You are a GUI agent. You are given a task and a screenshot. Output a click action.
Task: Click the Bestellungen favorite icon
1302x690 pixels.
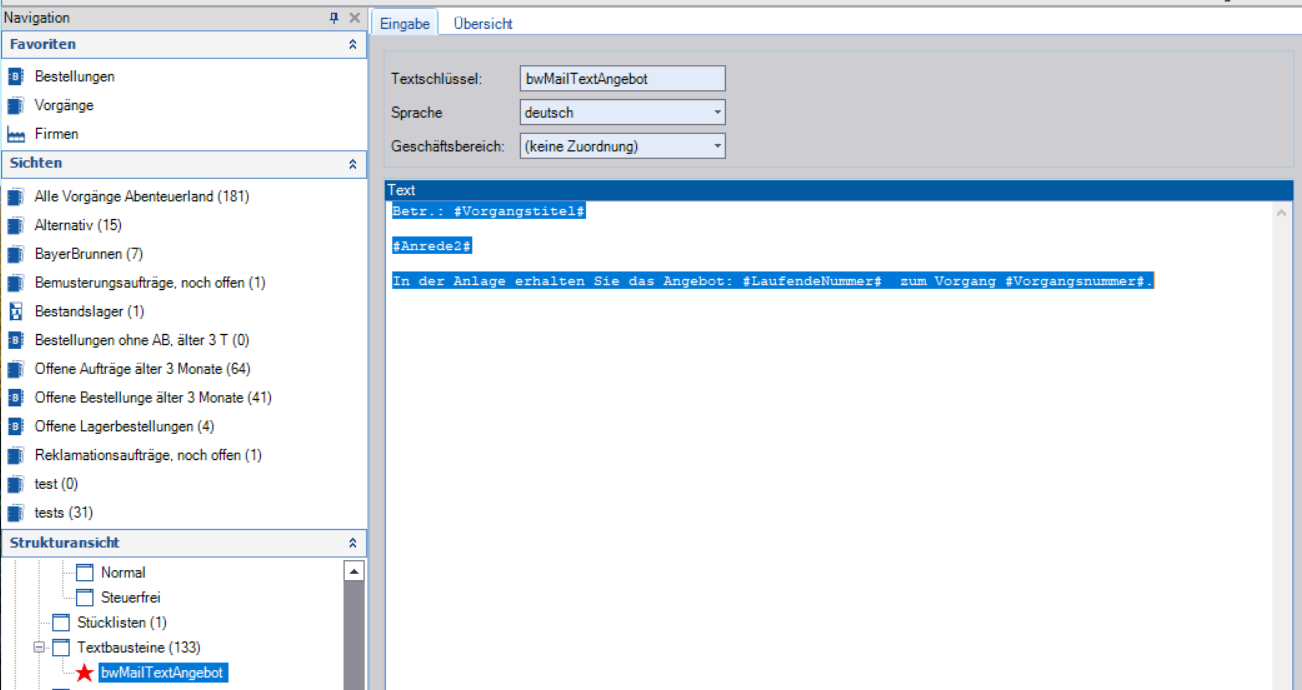(15, 76)
